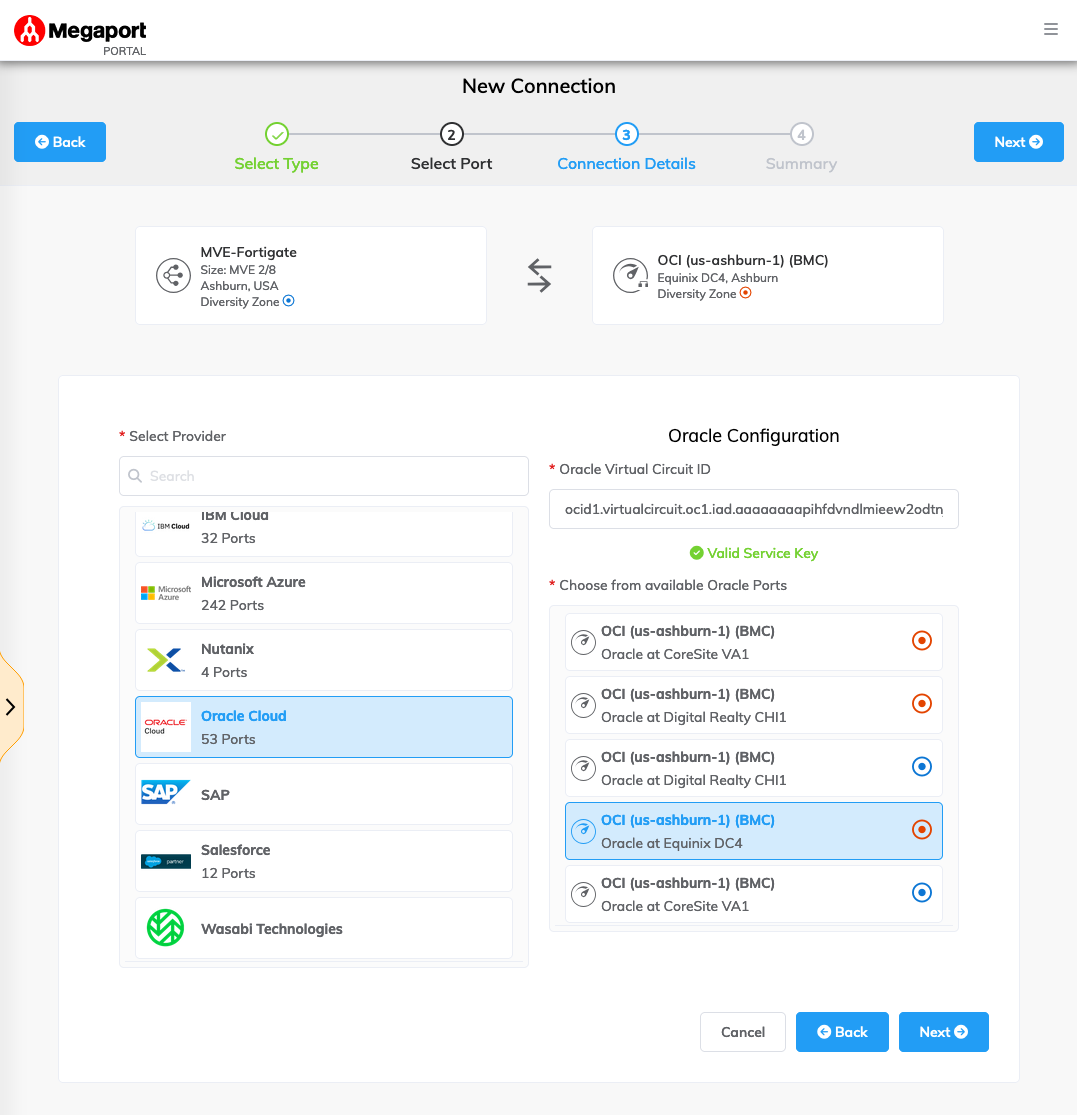Click blue diversity icon on Digital Realty CHI1 port
This screenshot has width=1077, height=1115.
point(922,767)
